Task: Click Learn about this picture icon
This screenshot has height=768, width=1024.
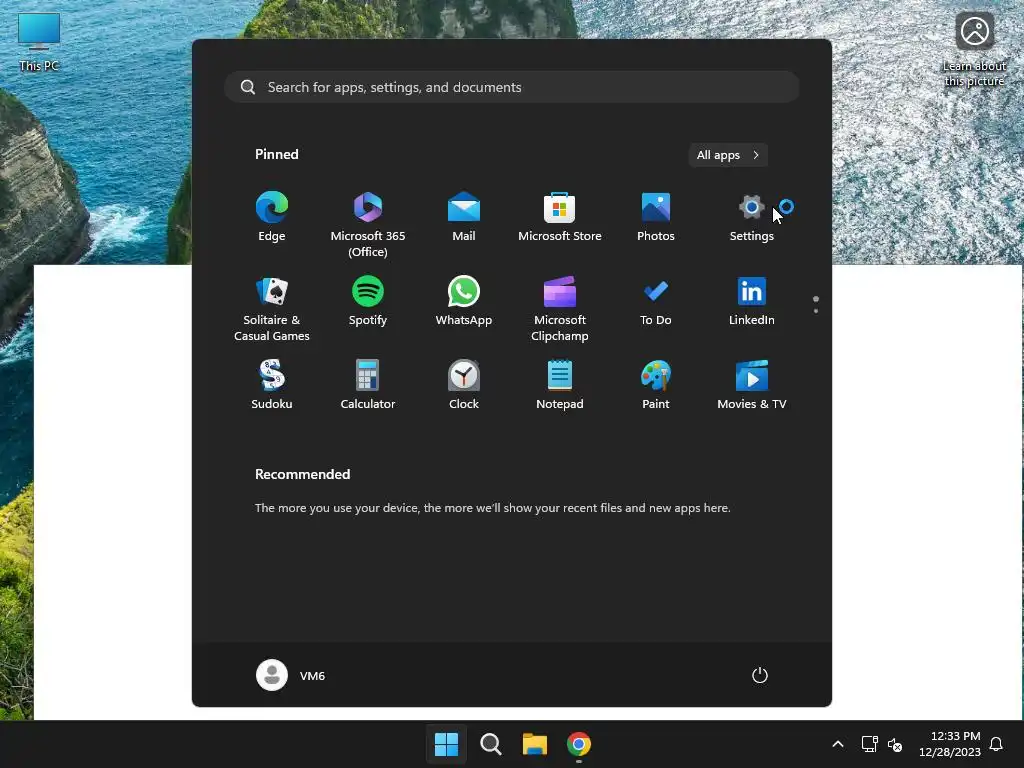Action: pos(974,50)
